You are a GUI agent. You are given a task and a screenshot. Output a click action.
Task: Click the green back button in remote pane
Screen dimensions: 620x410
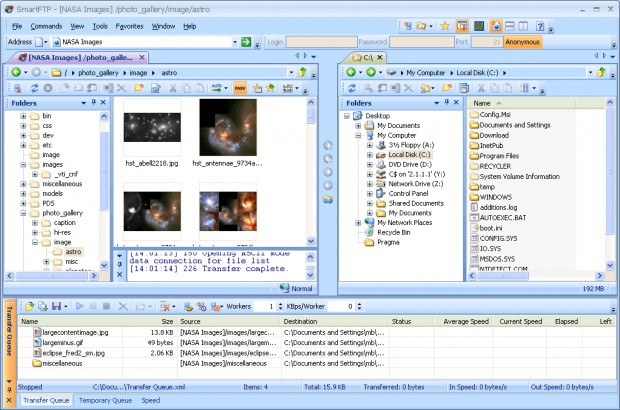17,73
